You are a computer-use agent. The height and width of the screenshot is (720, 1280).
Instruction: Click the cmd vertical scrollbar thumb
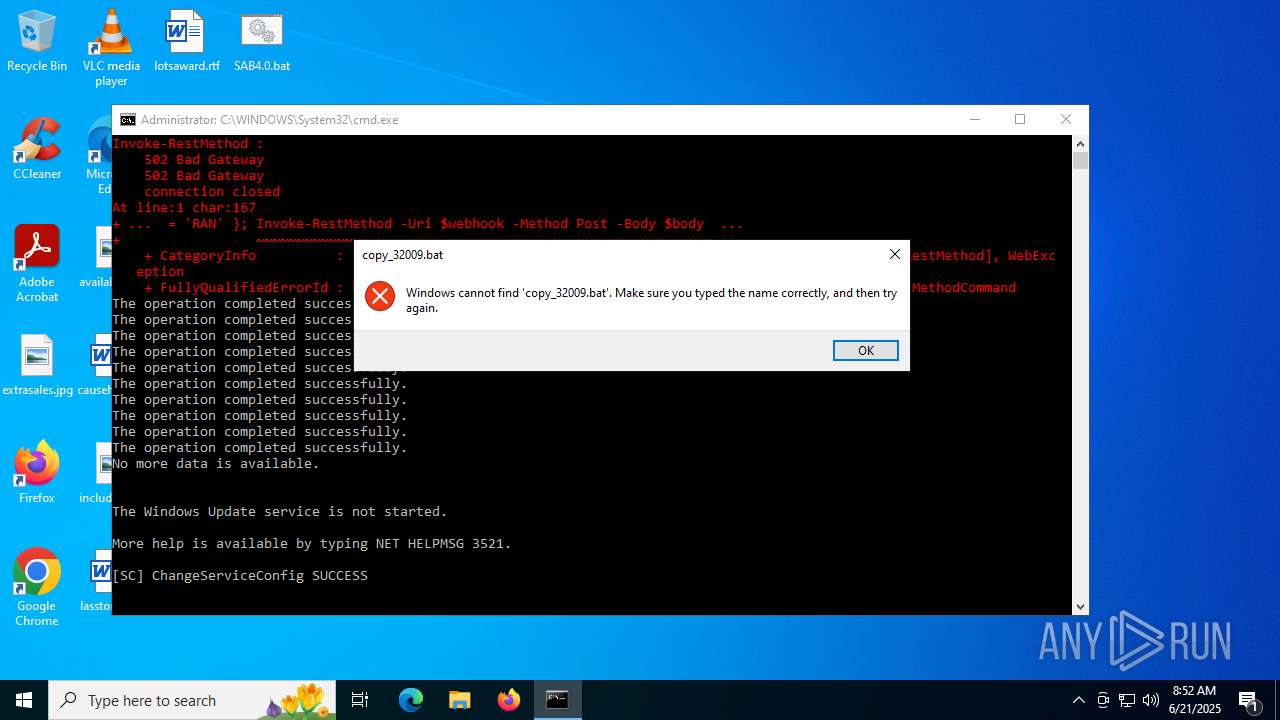coord(1080,160)
